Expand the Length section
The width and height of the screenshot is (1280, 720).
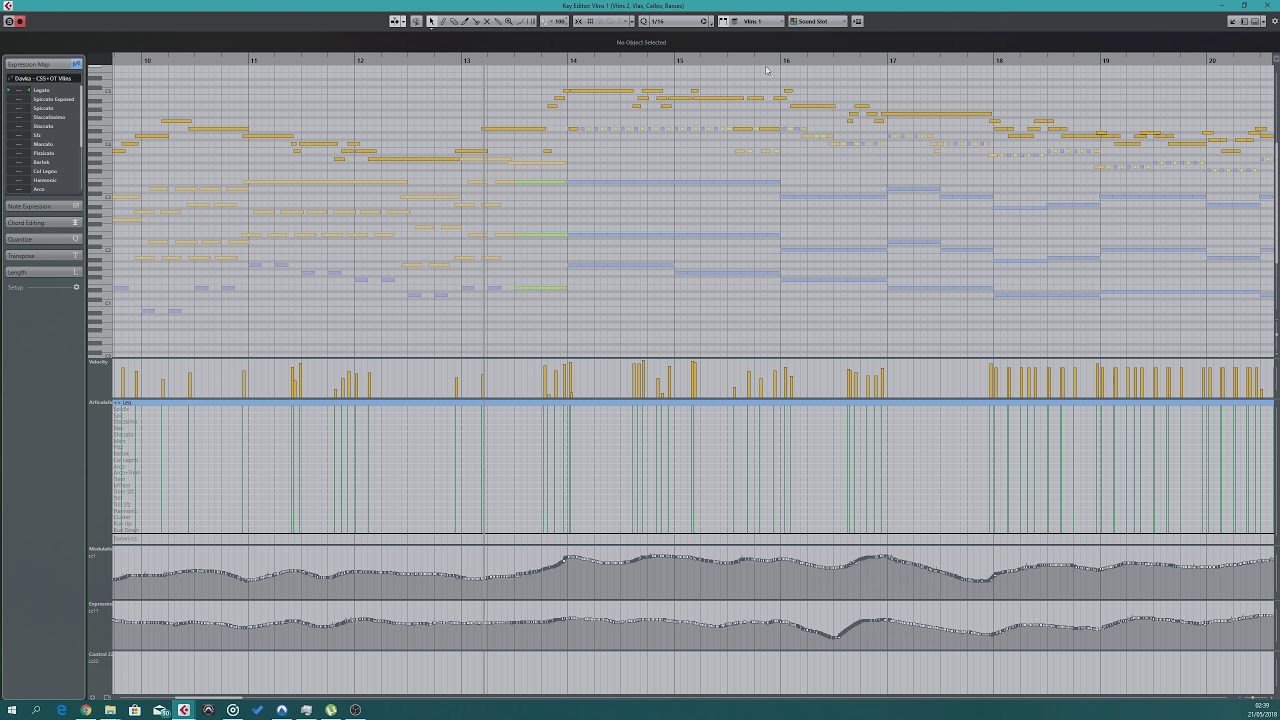click(x=43, y=272)
